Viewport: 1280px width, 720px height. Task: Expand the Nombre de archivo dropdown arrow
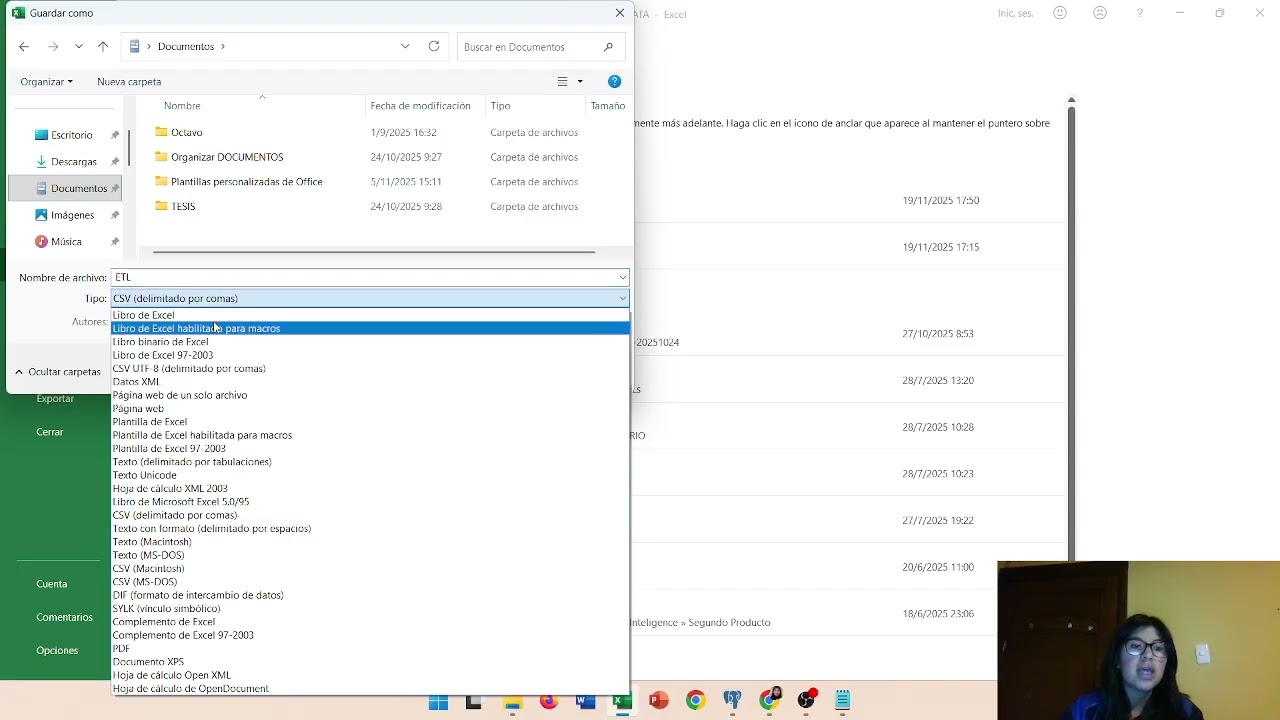pos(622,277)
